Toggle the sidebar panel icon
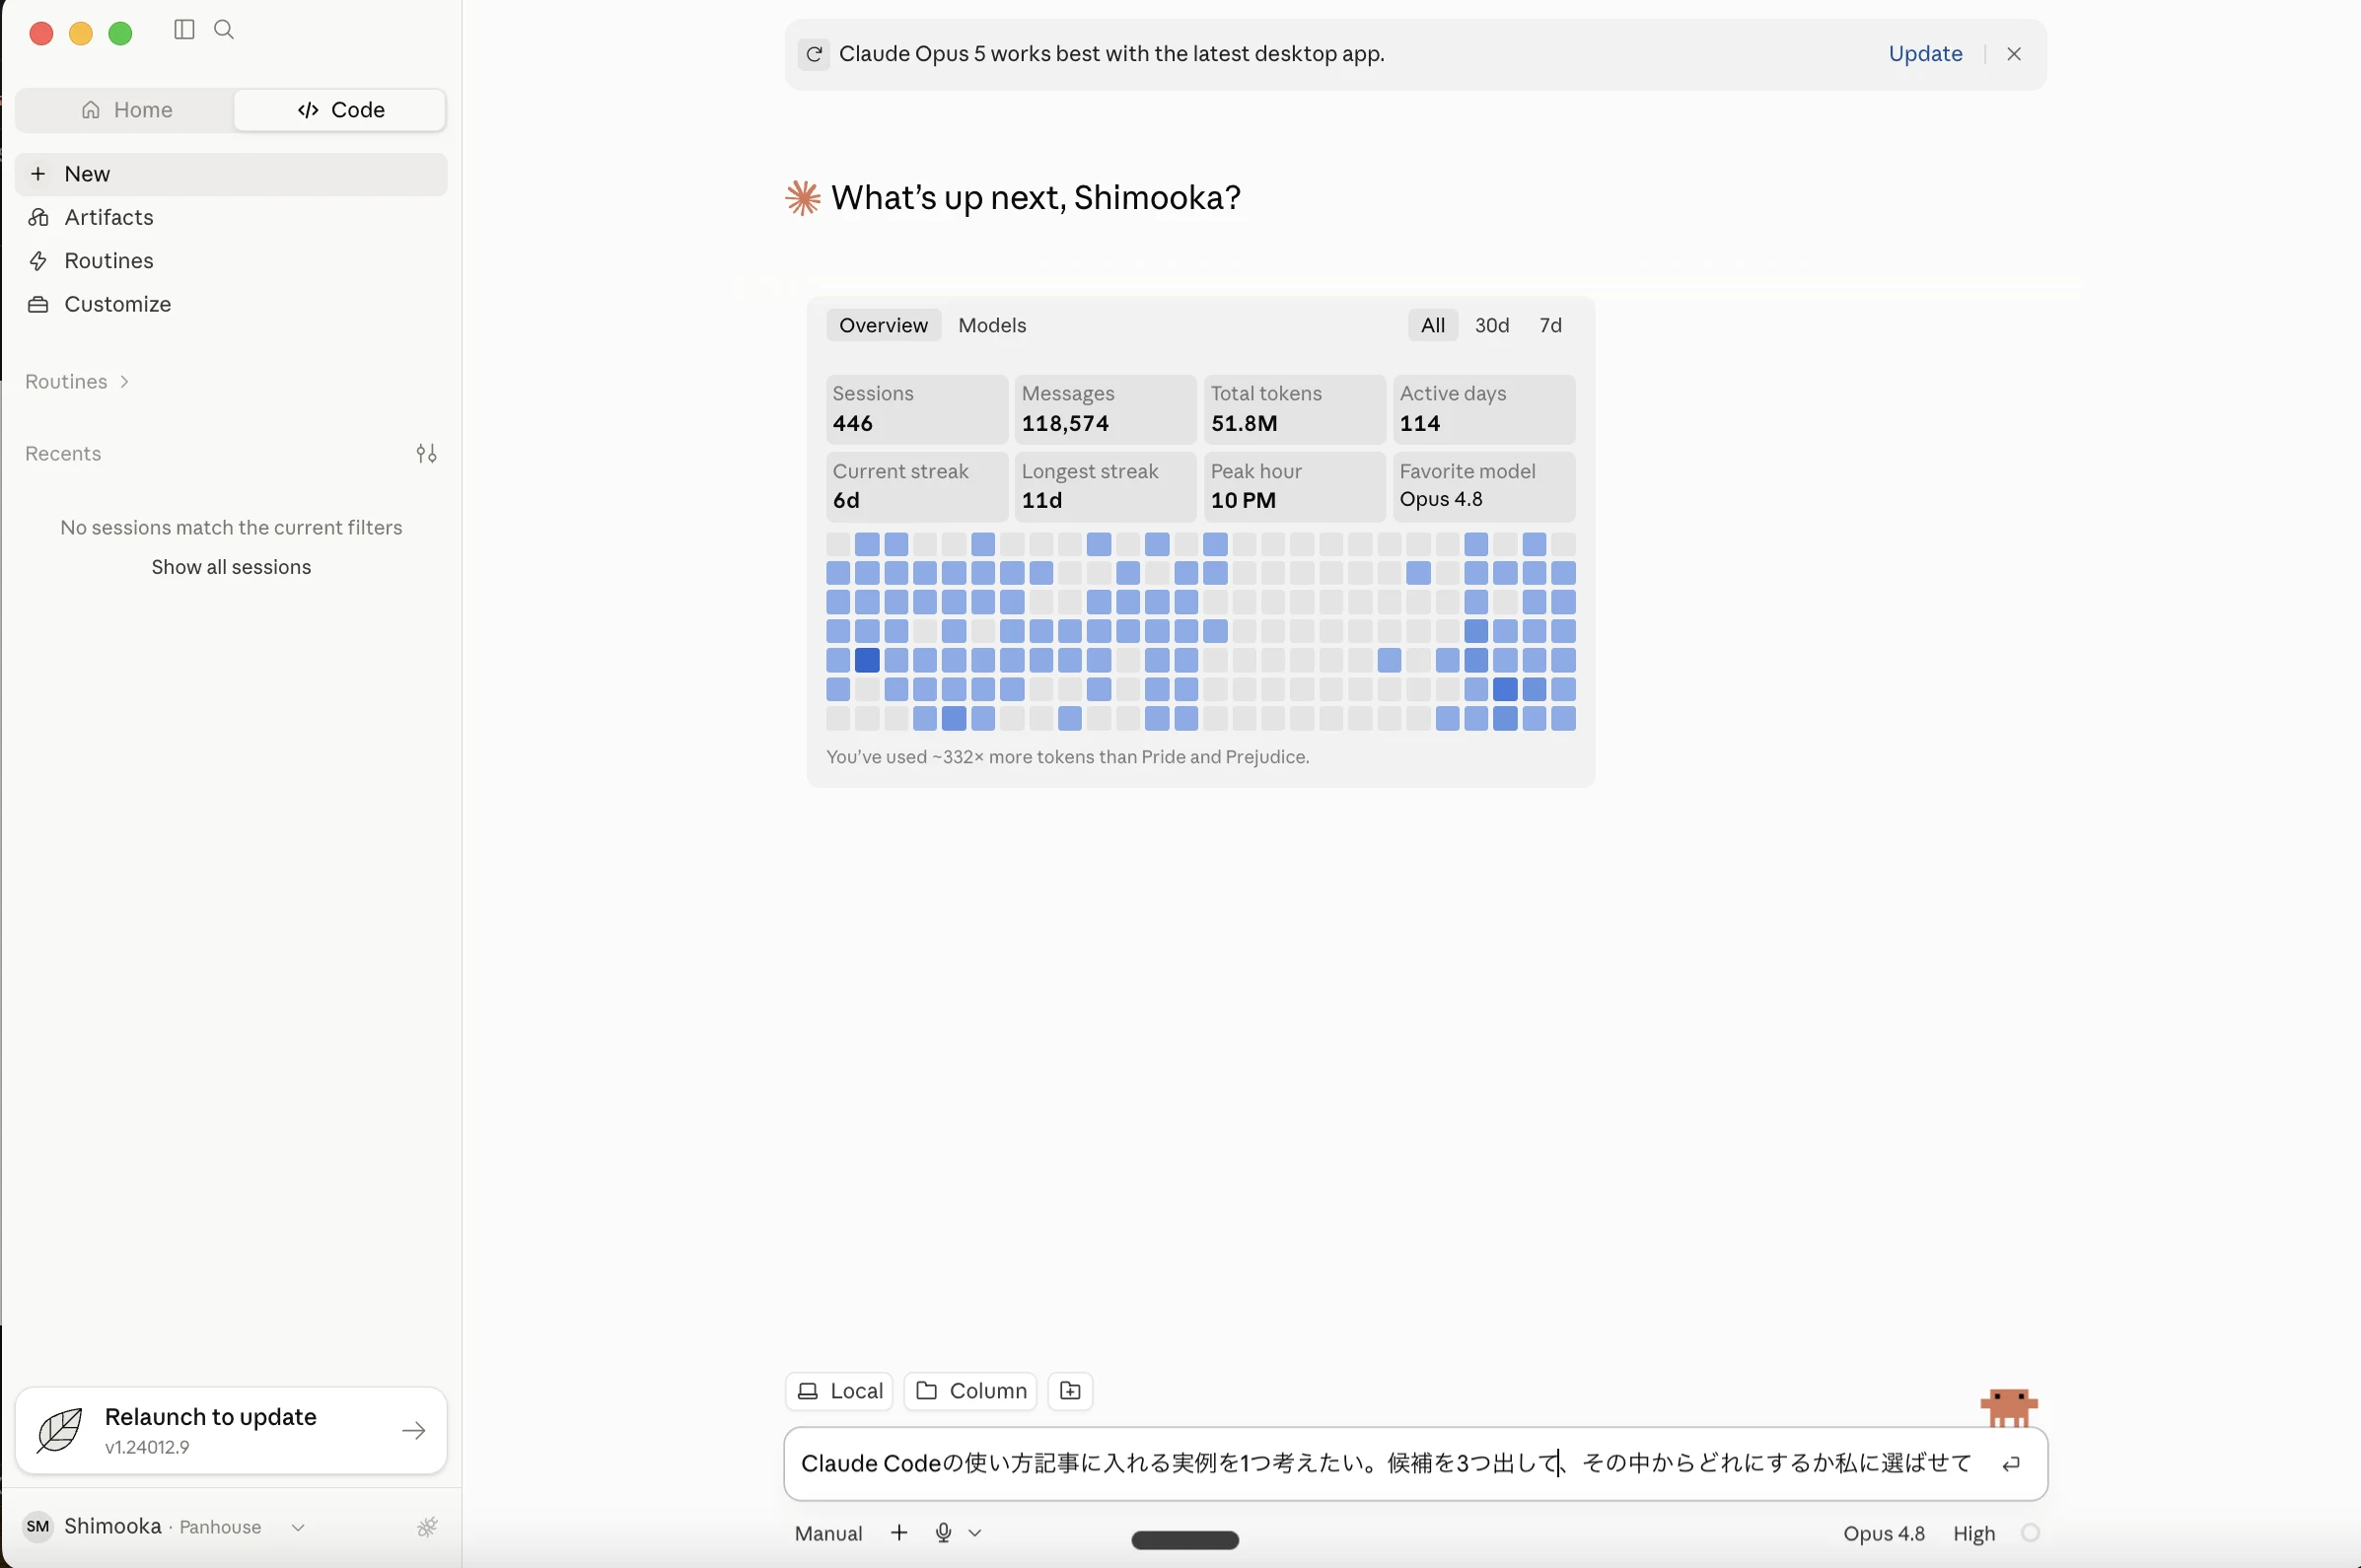The height and width of the screenshot is (1568, 2361). pos(184,30)
